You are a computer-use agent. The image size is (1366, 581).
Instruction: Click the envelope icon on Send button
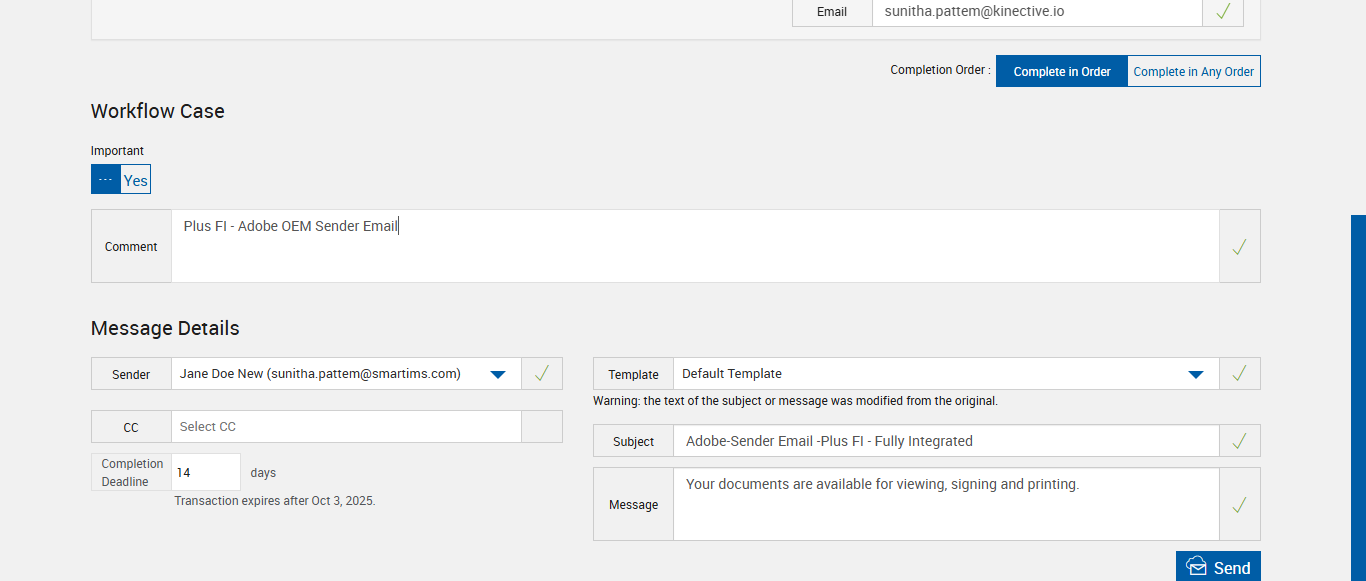coord(1196,567)
